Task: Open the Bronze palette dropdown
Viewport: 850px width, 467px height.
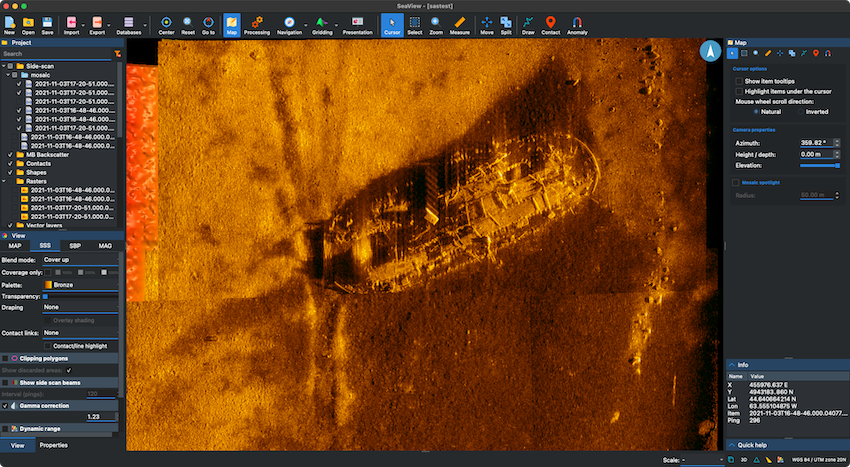Action: pos(80,285)
